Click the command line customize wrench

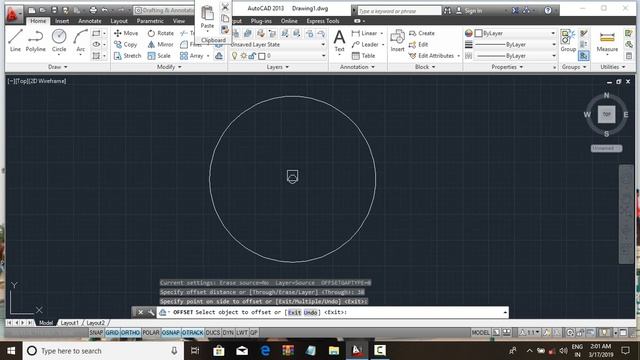151,312
